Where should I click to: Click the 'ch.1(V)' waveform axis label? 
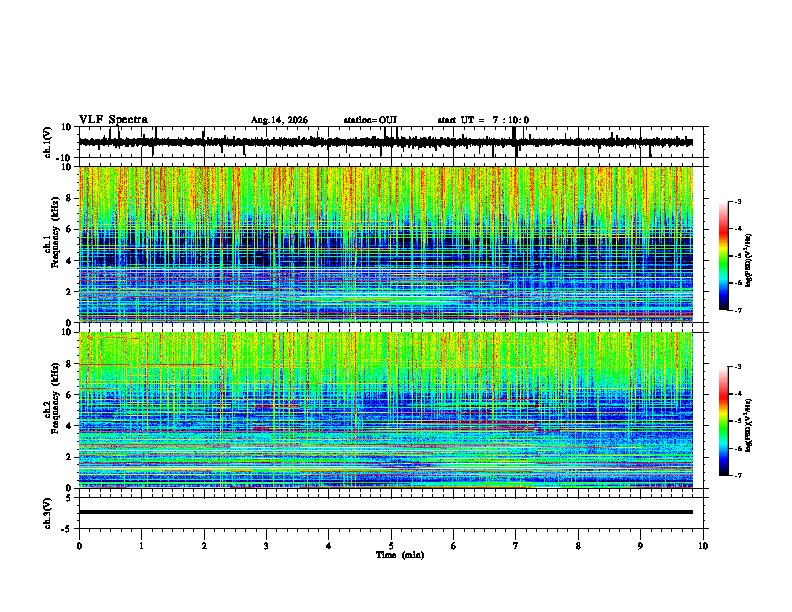tap(48, 142)
